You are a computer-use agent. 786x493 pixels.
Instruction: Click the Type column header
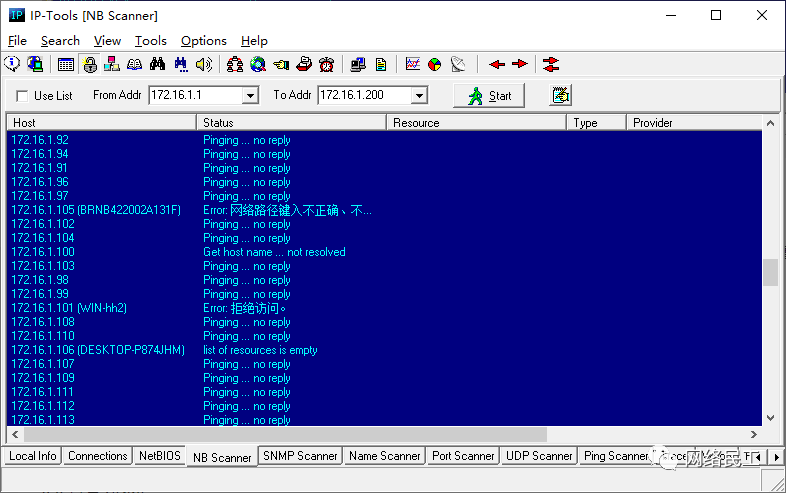pos(597,123)
